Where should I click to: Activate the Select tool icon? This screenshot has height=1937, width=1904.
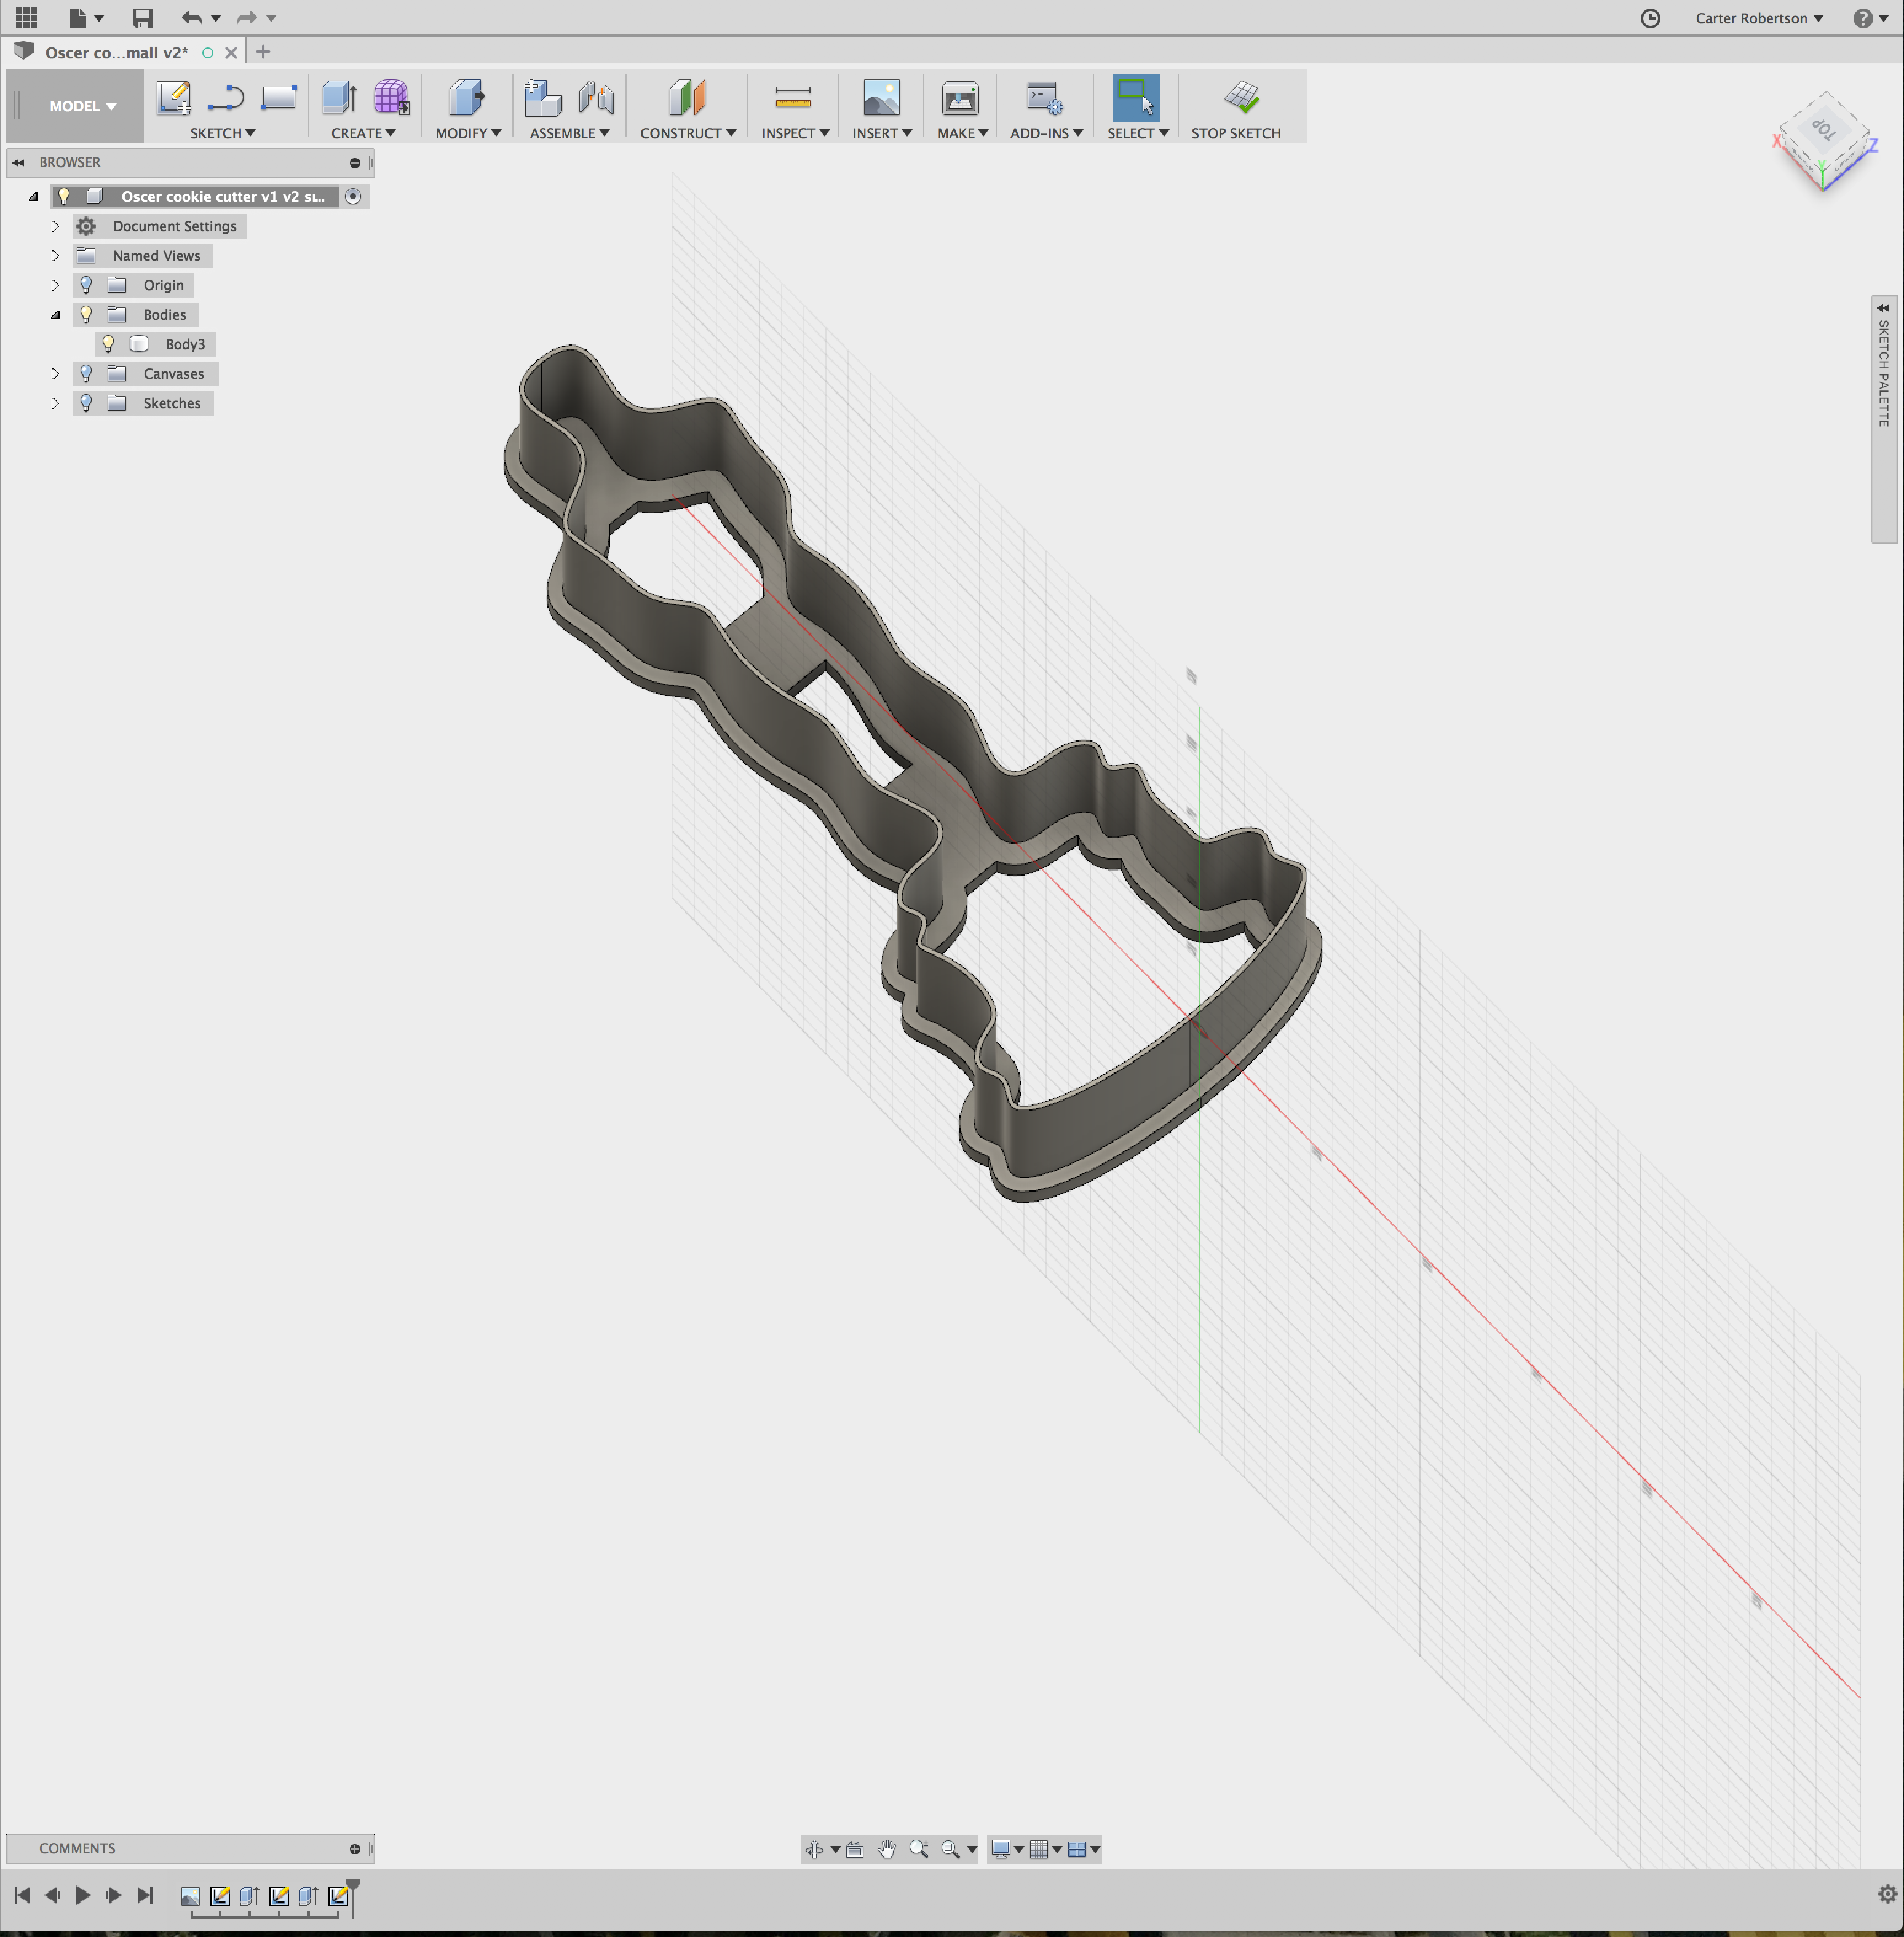1136,98
